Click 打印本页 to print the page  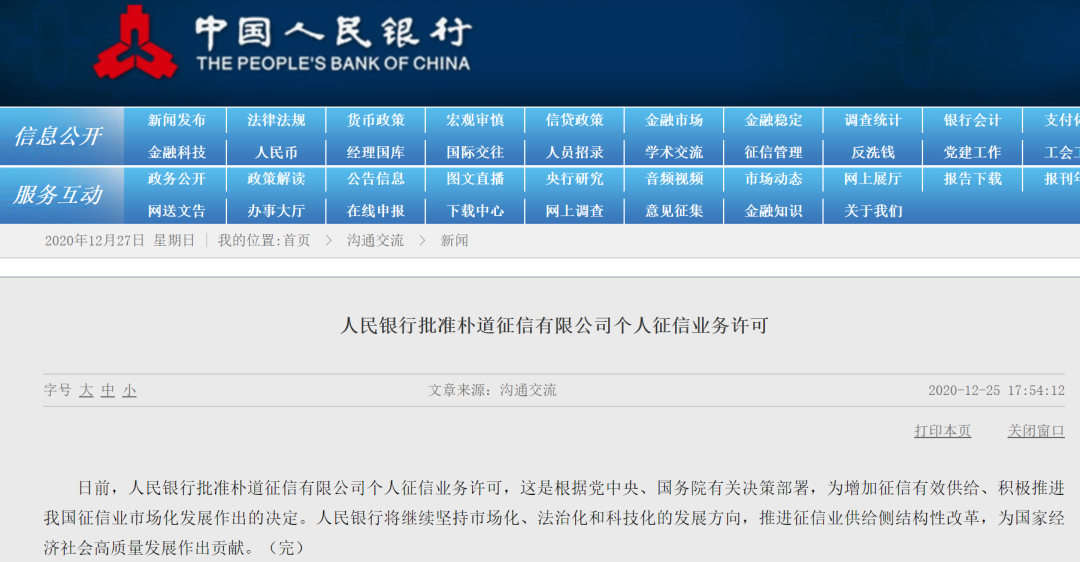pyautogui.click(x=942, y=431)
